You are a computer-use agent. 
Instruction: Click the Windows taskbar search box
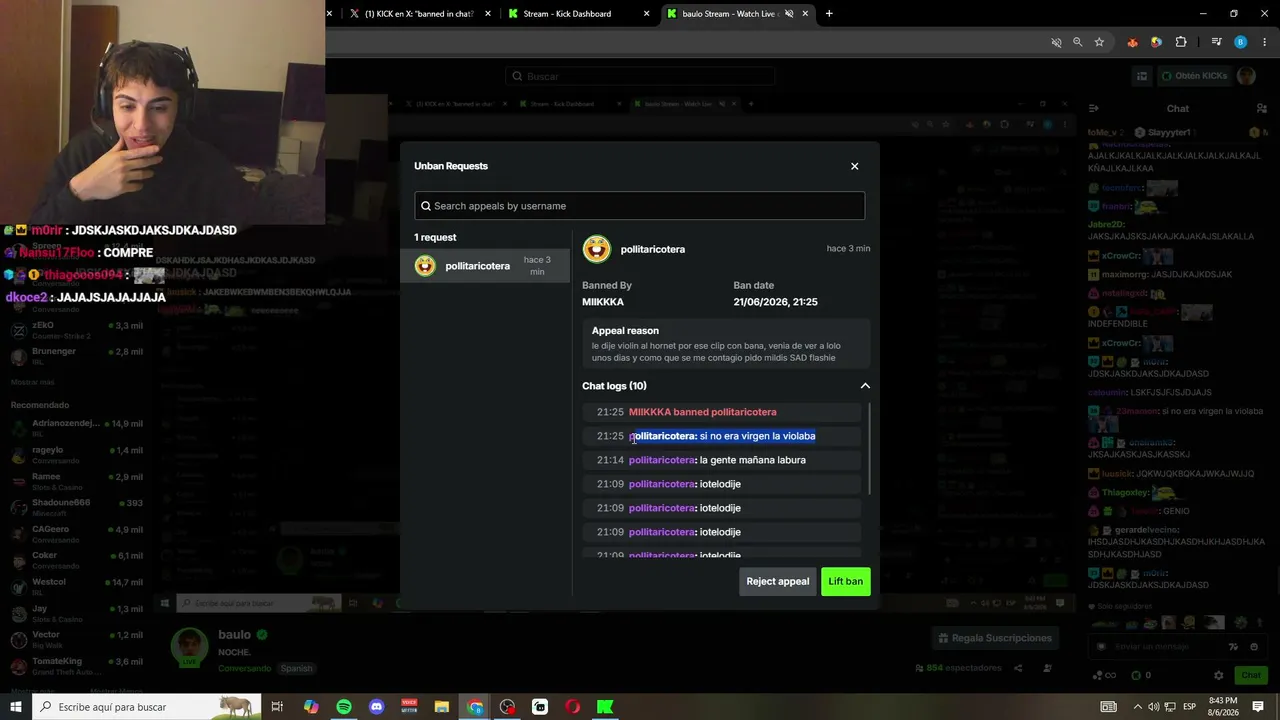pos(148,707)
